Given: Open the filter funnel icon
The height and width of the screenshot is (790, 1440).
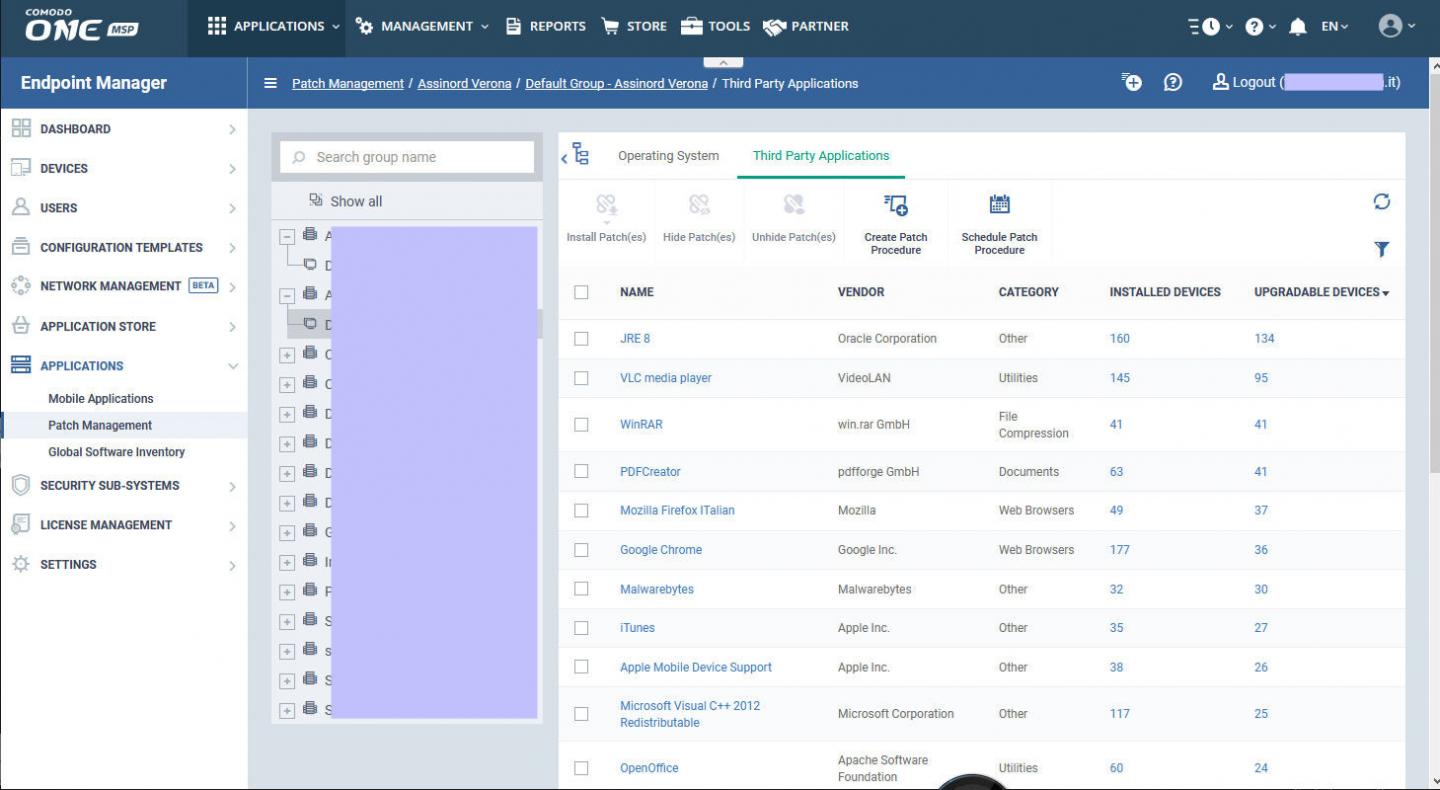Looking at the screenshot, I should [1381, 249].
